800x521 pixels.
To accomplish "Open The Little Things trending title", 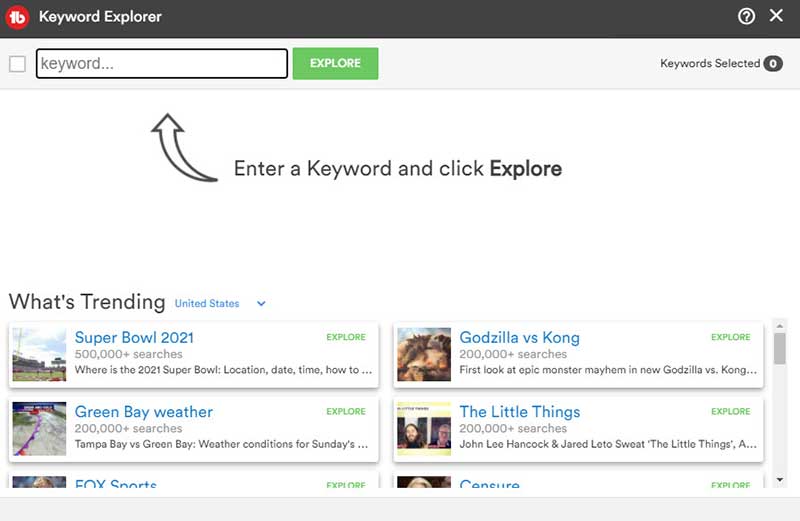I will point(519,412).
